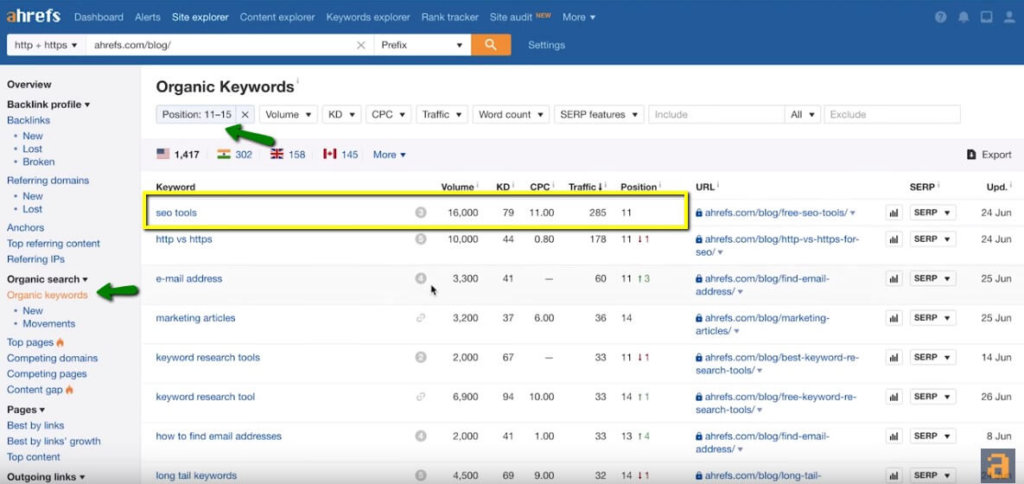Click SERP features badge for seo tools

tap(421, 213)
